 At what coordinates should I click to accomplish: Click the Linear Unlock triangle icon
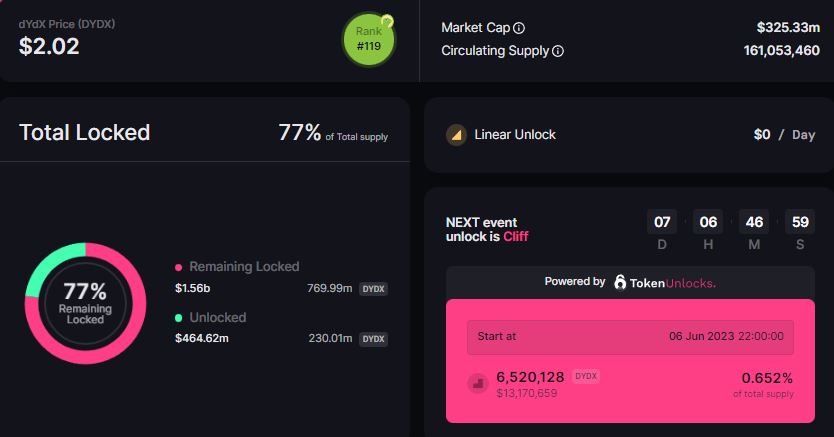pyautogui.click(x=456, y=134)
